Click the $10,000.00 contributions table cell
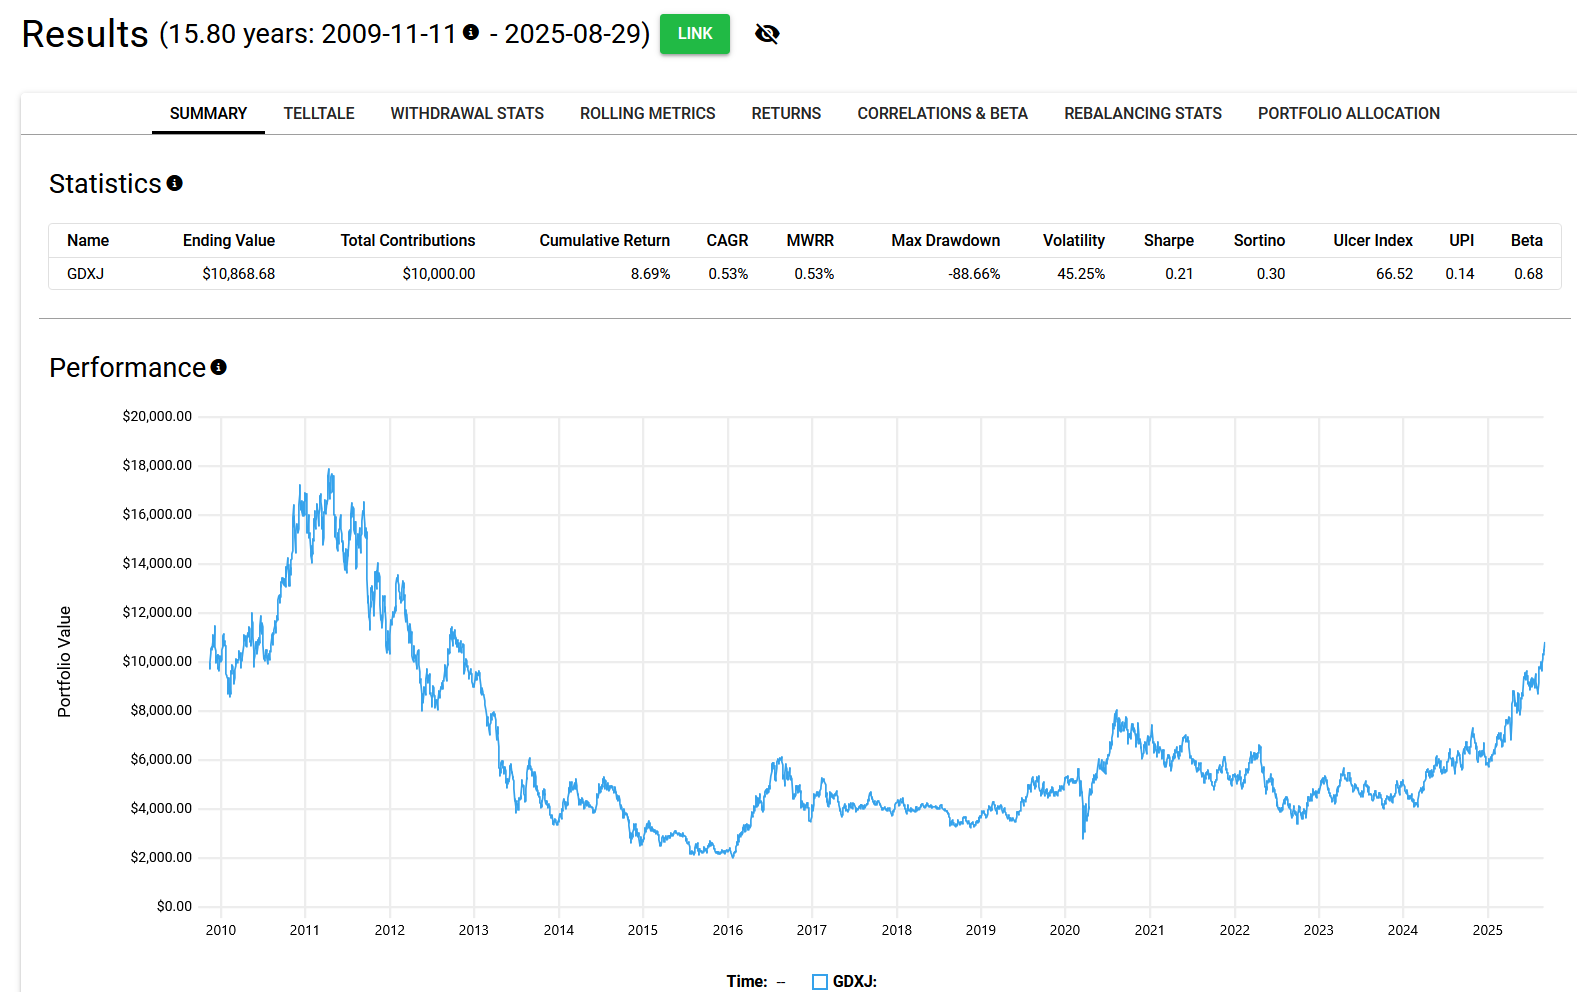Viewport: 1577px width, 992px height. click(x=439, y=273)
